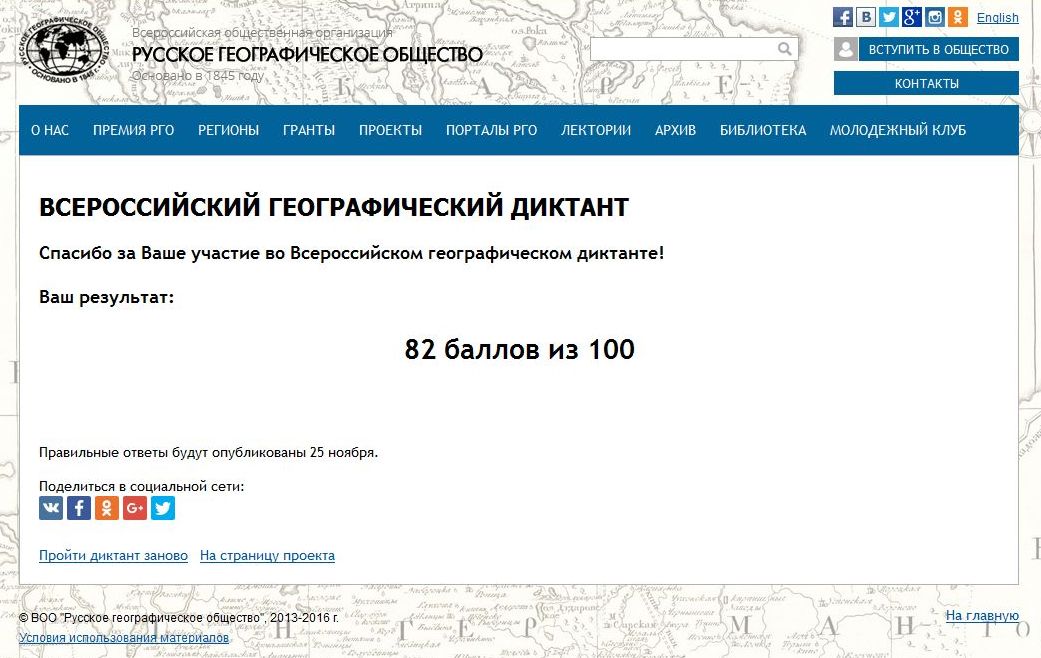Click text Правильные ответы будут опубликованы 25 ноября

pyautogui.click(x=208, y=453)
